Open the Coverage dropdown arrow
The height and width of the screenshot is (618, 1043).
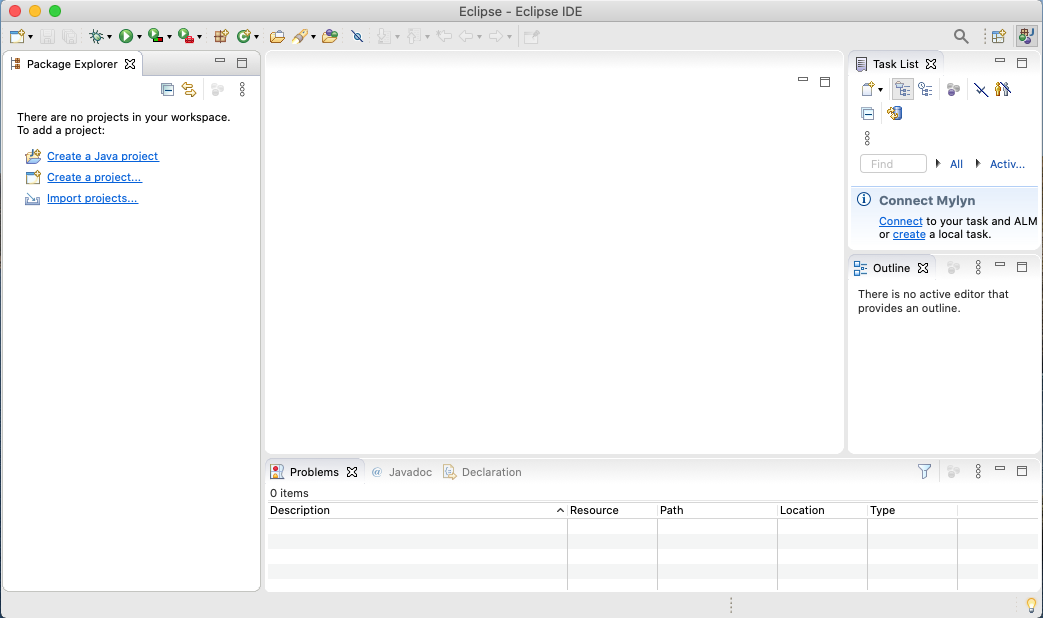coord(169,37)
